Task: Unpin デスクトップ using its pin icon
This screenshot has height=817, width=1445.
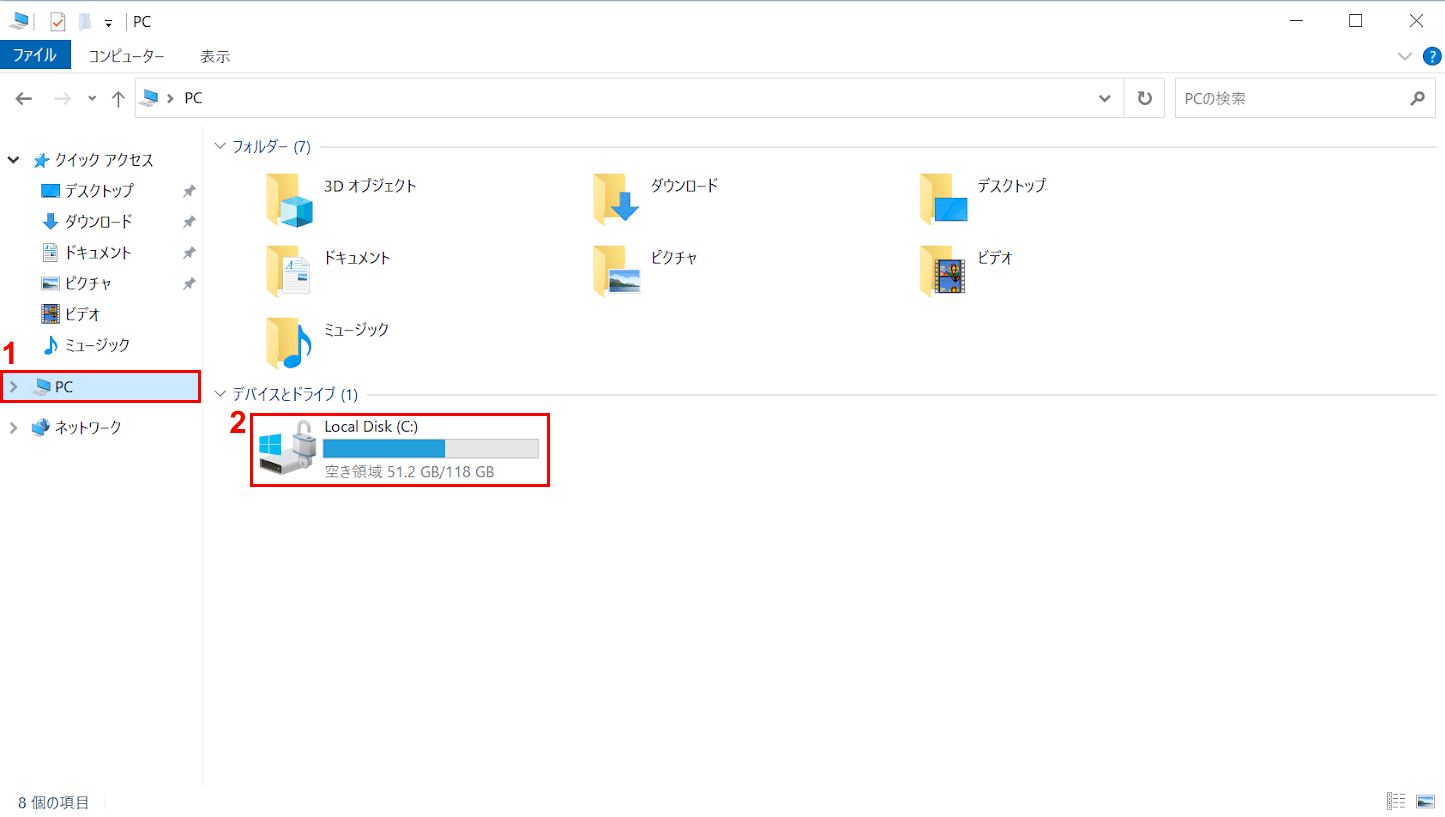Action: coord(189,191)
